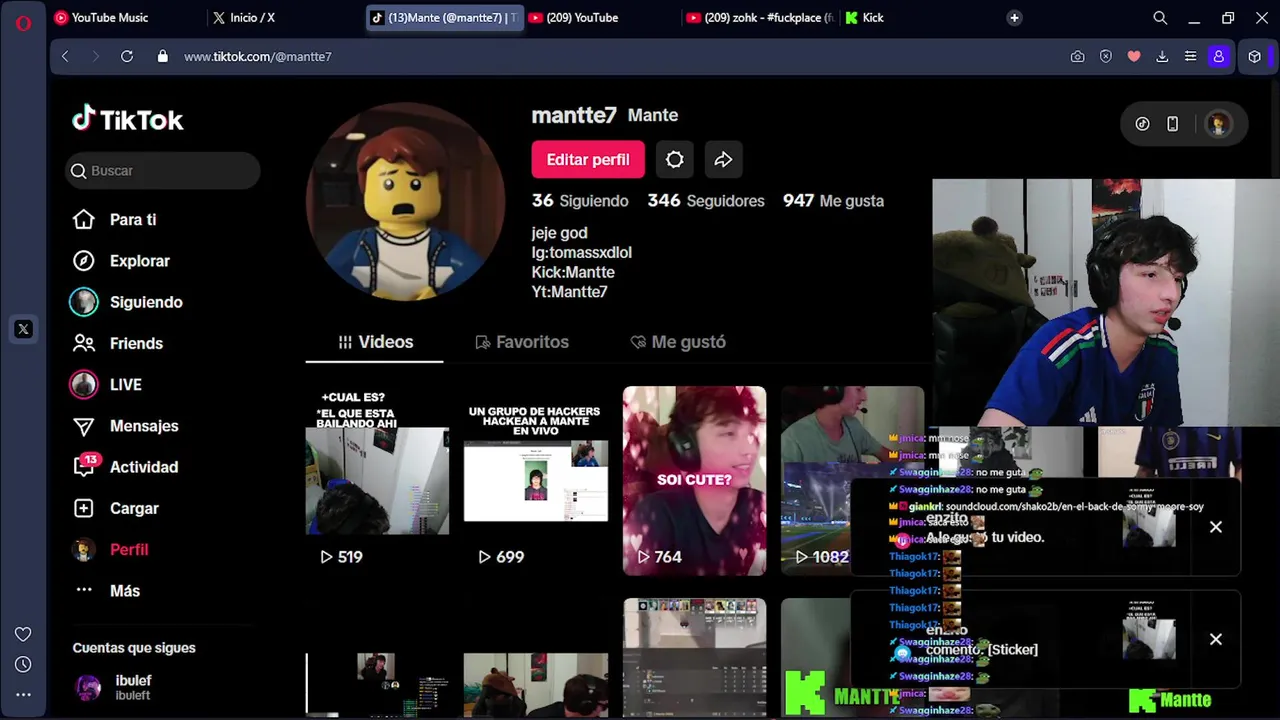Open the easy setup sliders icon
The height and width of the screenshot is (720, 1280).
tap(1190, 57)
